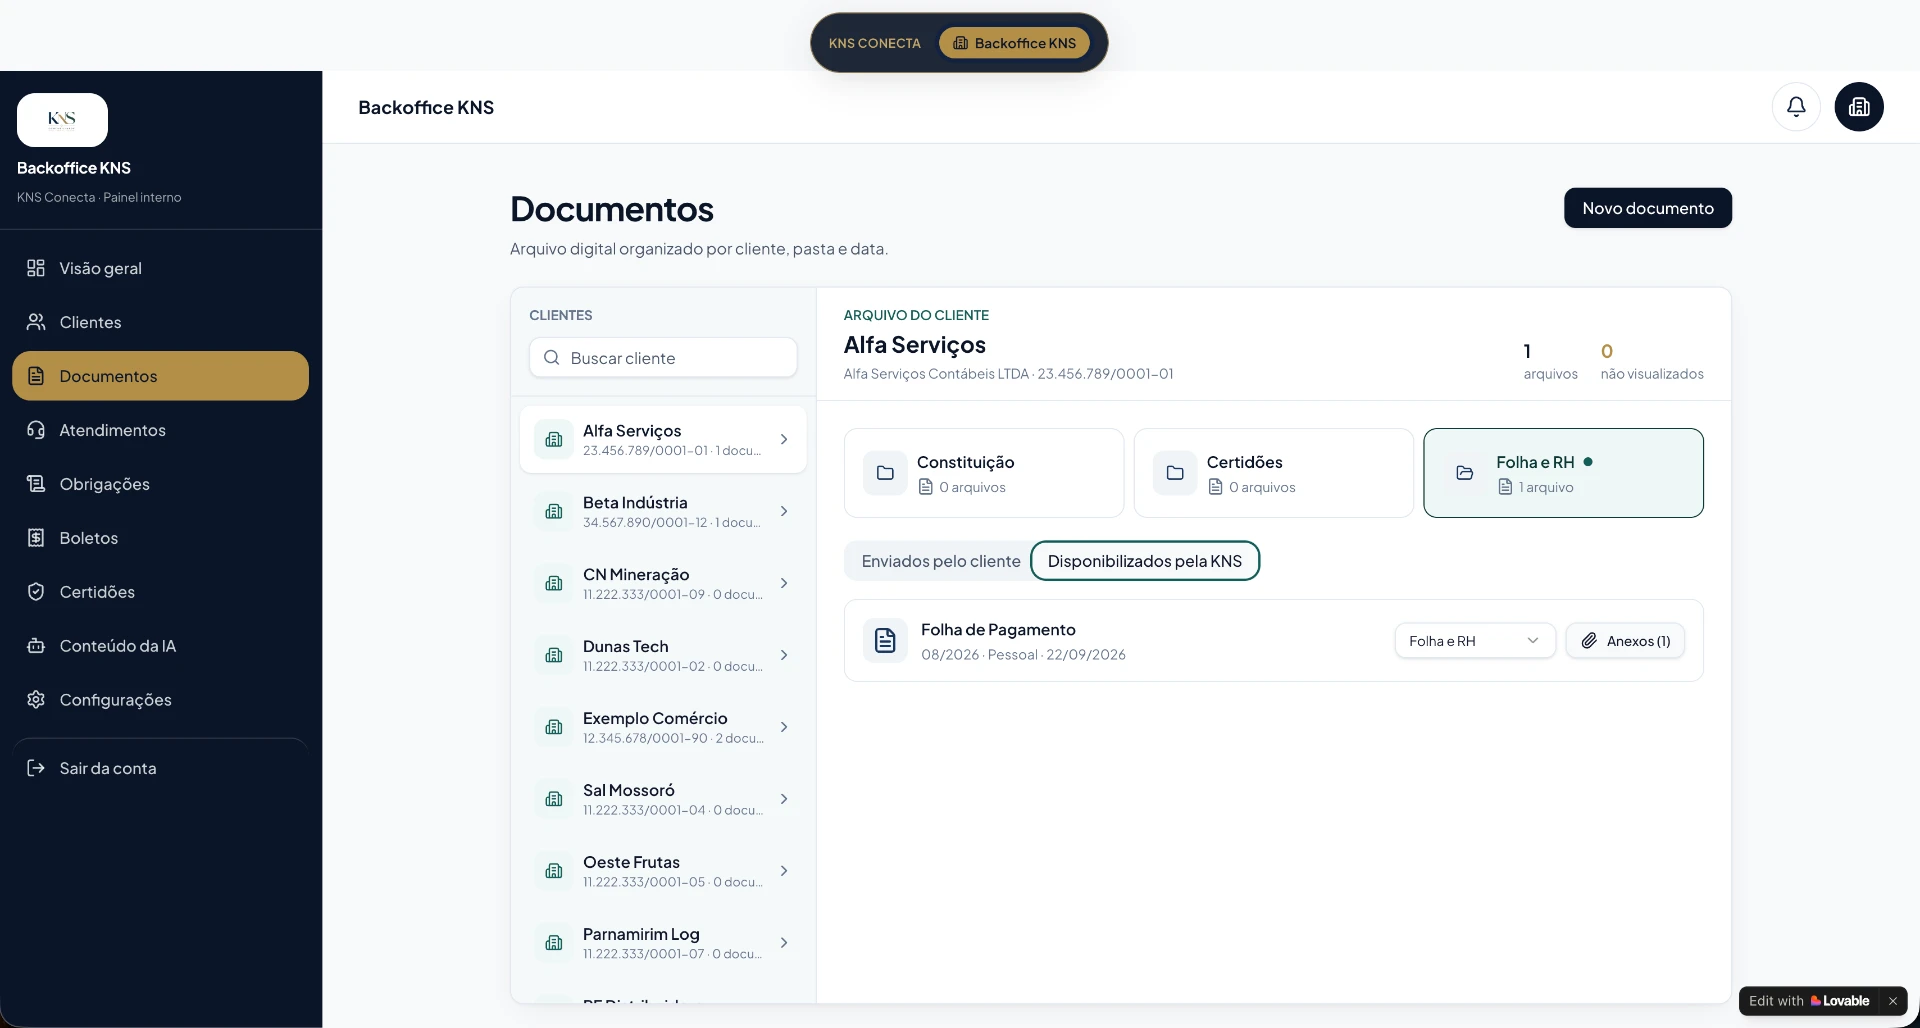Dismiss the Lovable badge with X
Screen dimensions: 1920x1028
pyautogui.click(x=1892, y=1001)
